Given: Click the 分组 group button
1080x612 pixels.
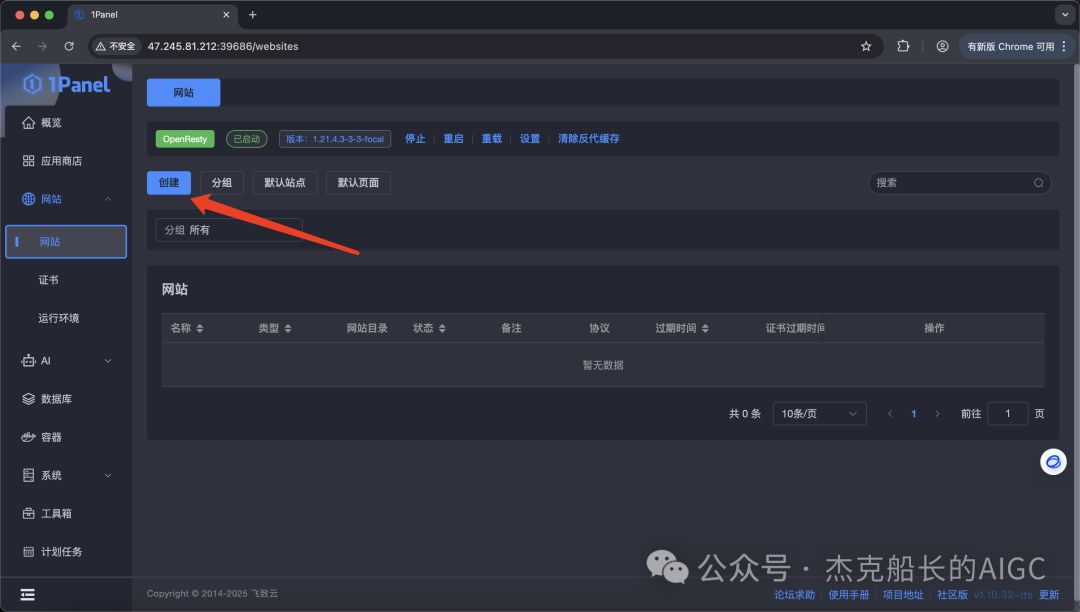Looking at the screenshot, I should [222, 182].
